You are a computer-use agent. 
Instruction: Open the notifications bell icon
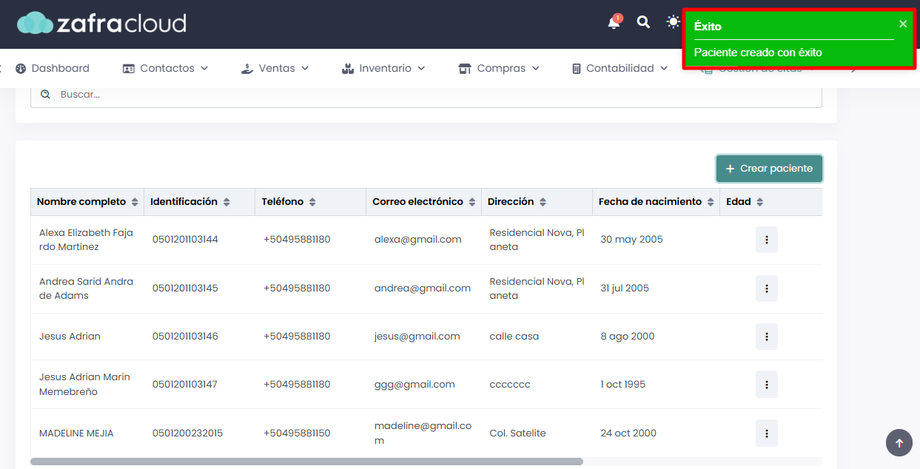[x=614, y=22]
